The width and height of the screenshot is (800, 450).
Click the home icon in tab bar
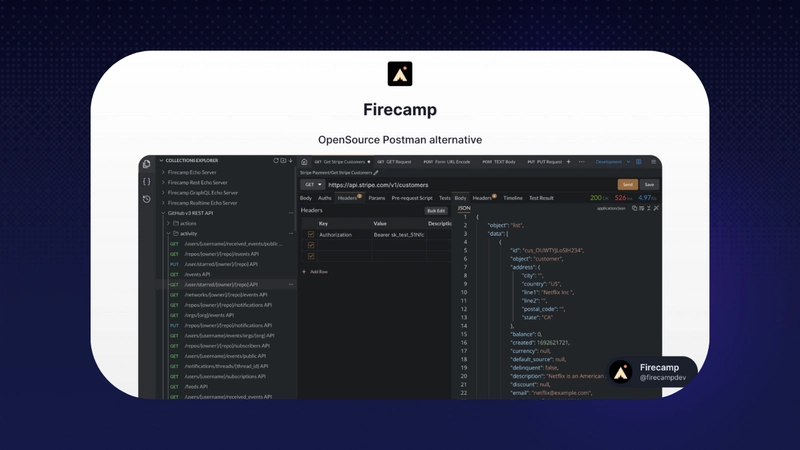pyautogui.click(x=305, y=161)
